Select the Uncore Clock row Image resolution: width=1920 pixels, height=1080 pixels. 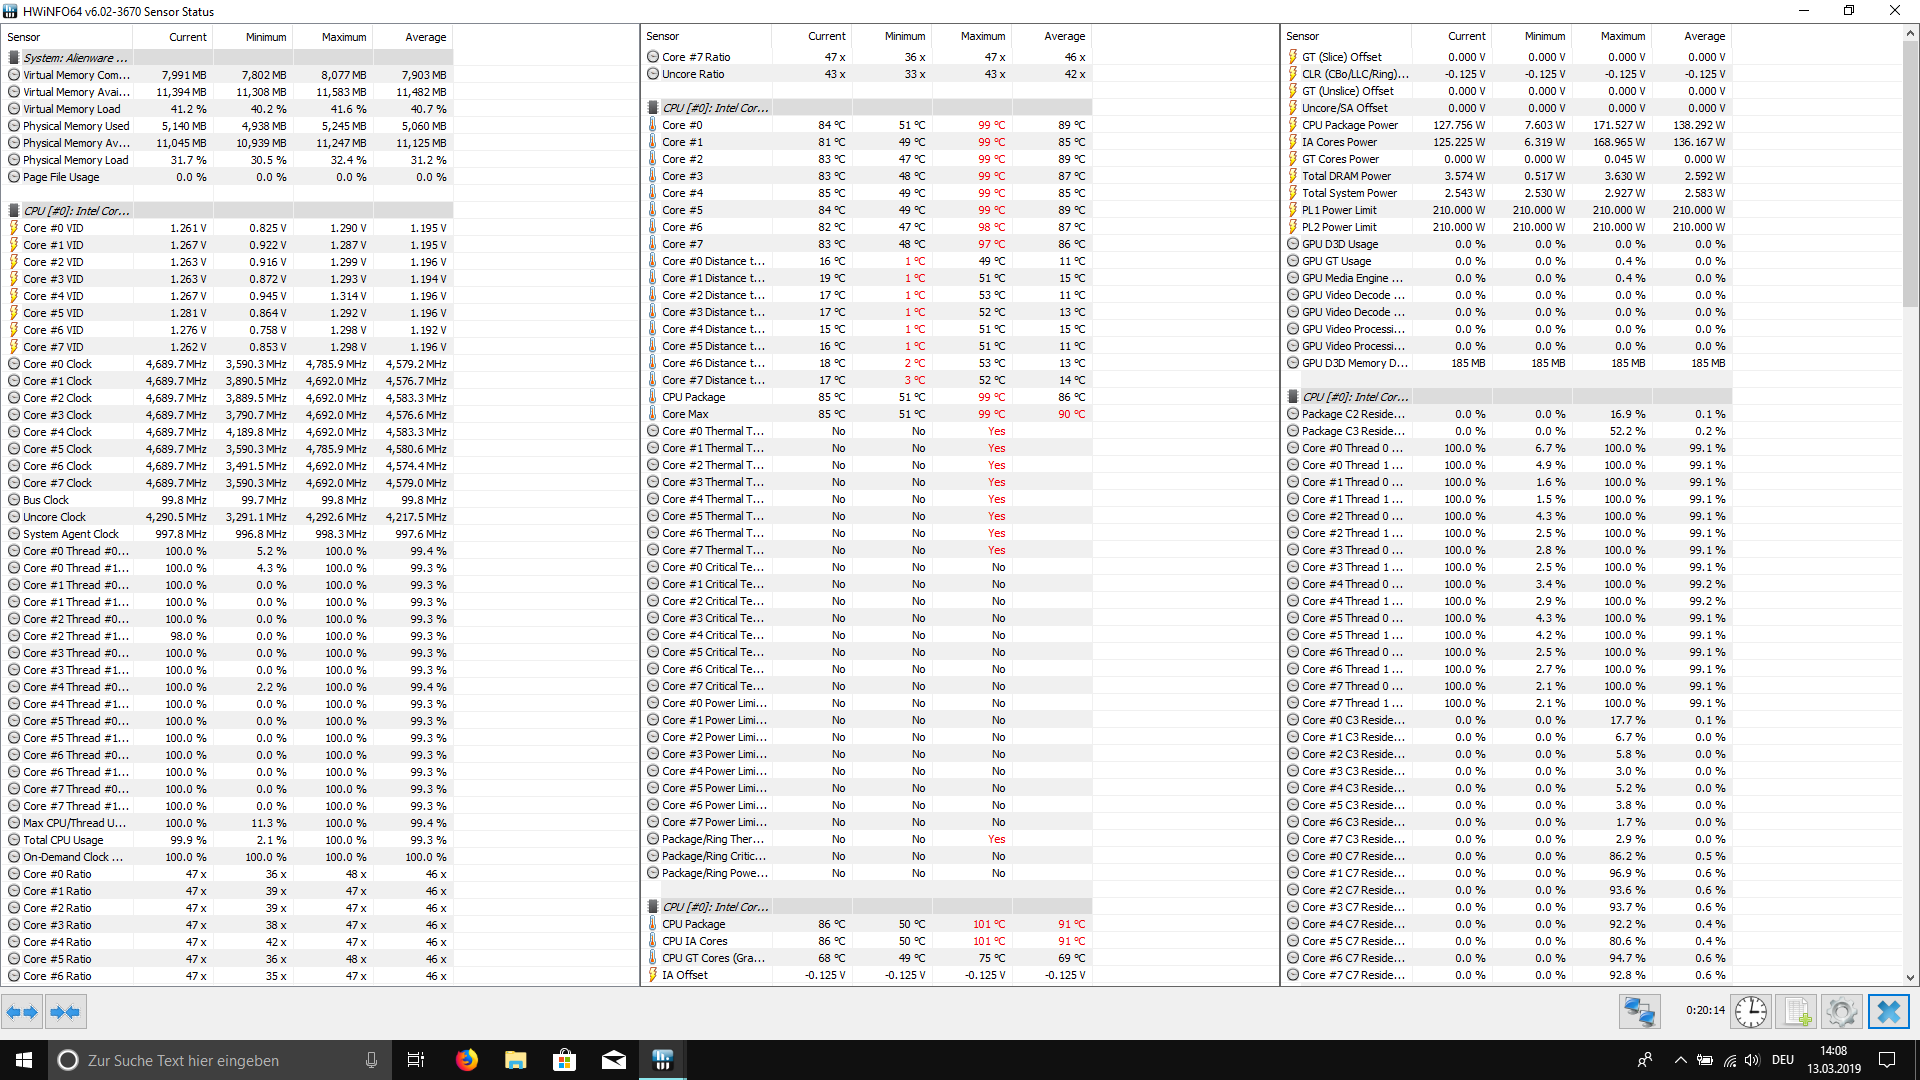point(228,517)
